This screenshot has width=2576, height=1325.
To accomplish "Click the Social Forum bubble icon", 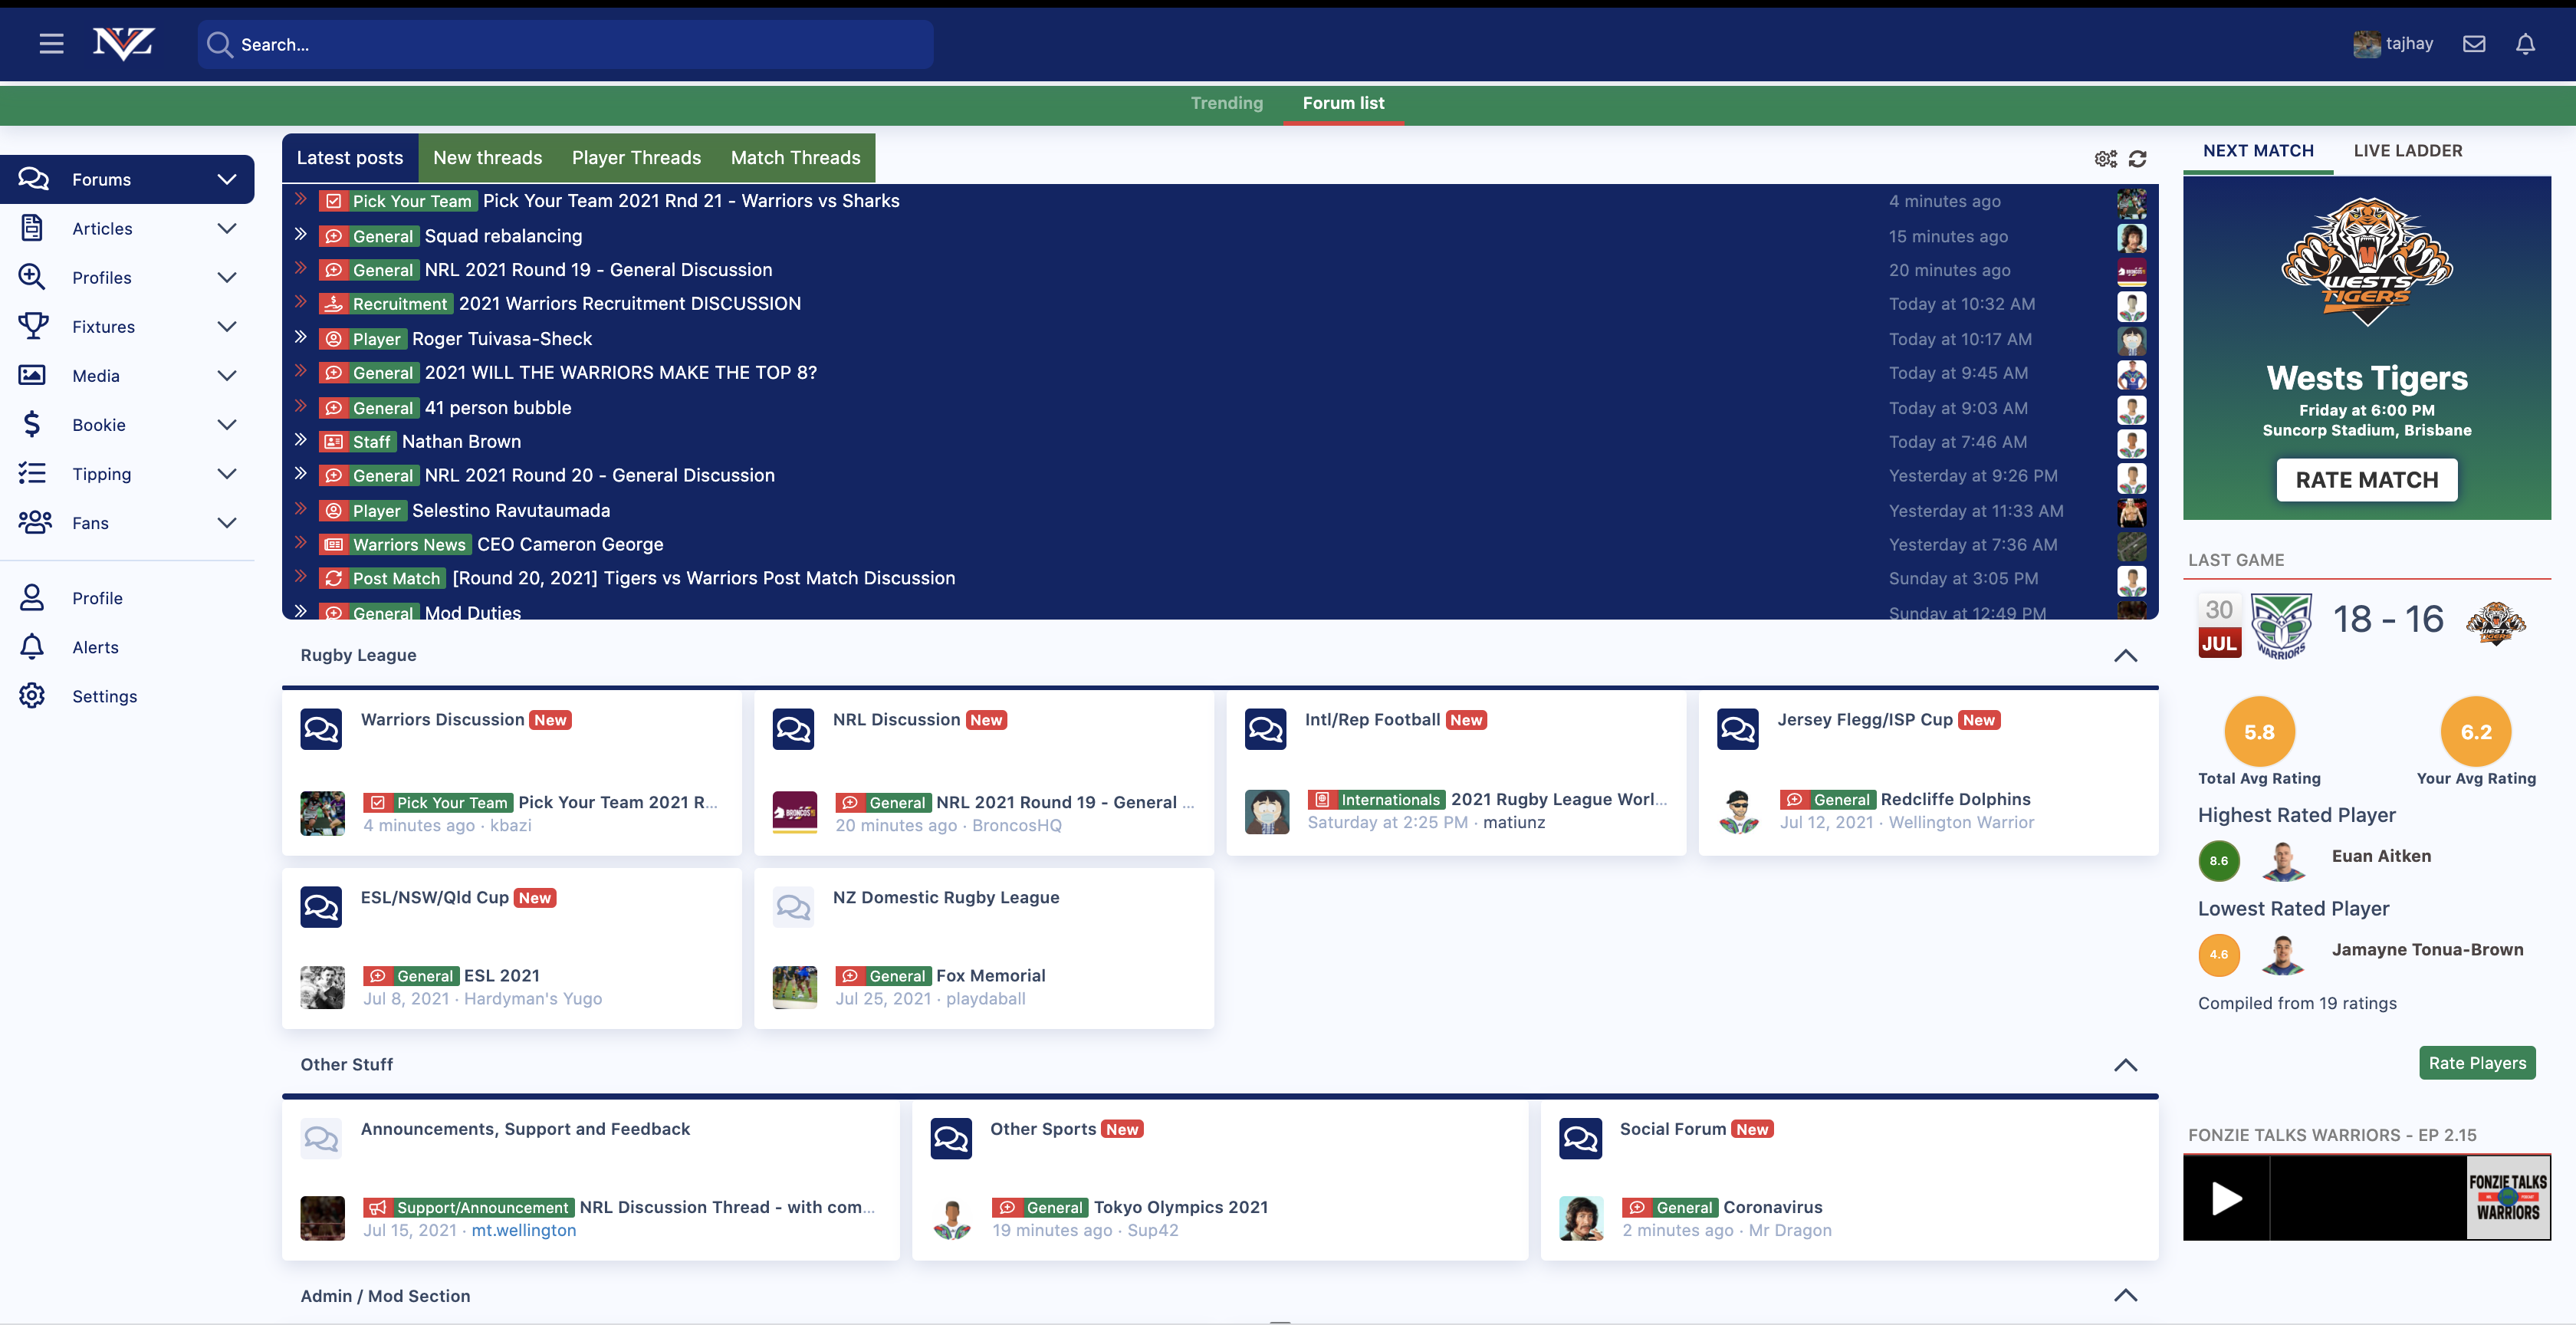I will (1580, 1138).
